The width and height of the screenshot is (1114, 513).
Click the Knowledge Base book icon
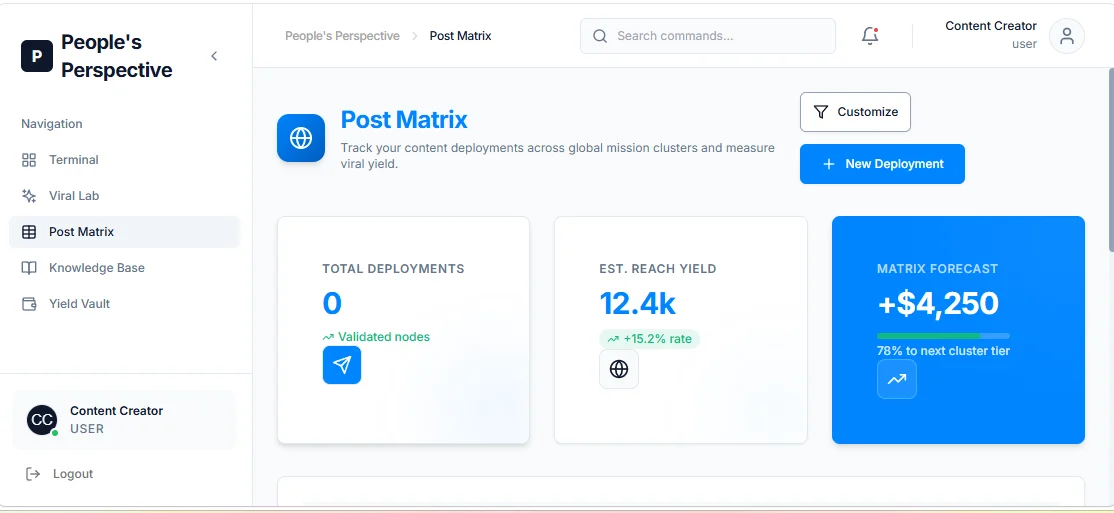pyautogui.click(x=29, y=268)
